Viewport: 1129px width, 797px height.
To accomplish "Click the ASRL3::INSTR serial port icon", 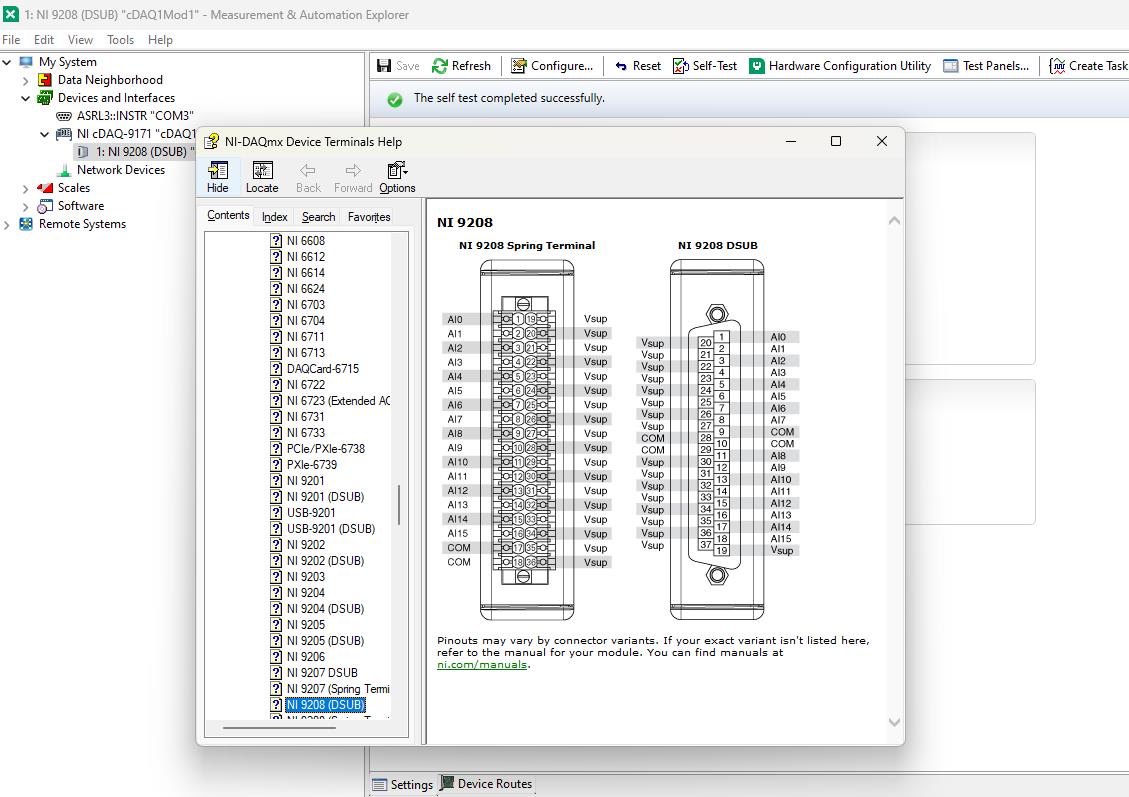I will (64, 116).
